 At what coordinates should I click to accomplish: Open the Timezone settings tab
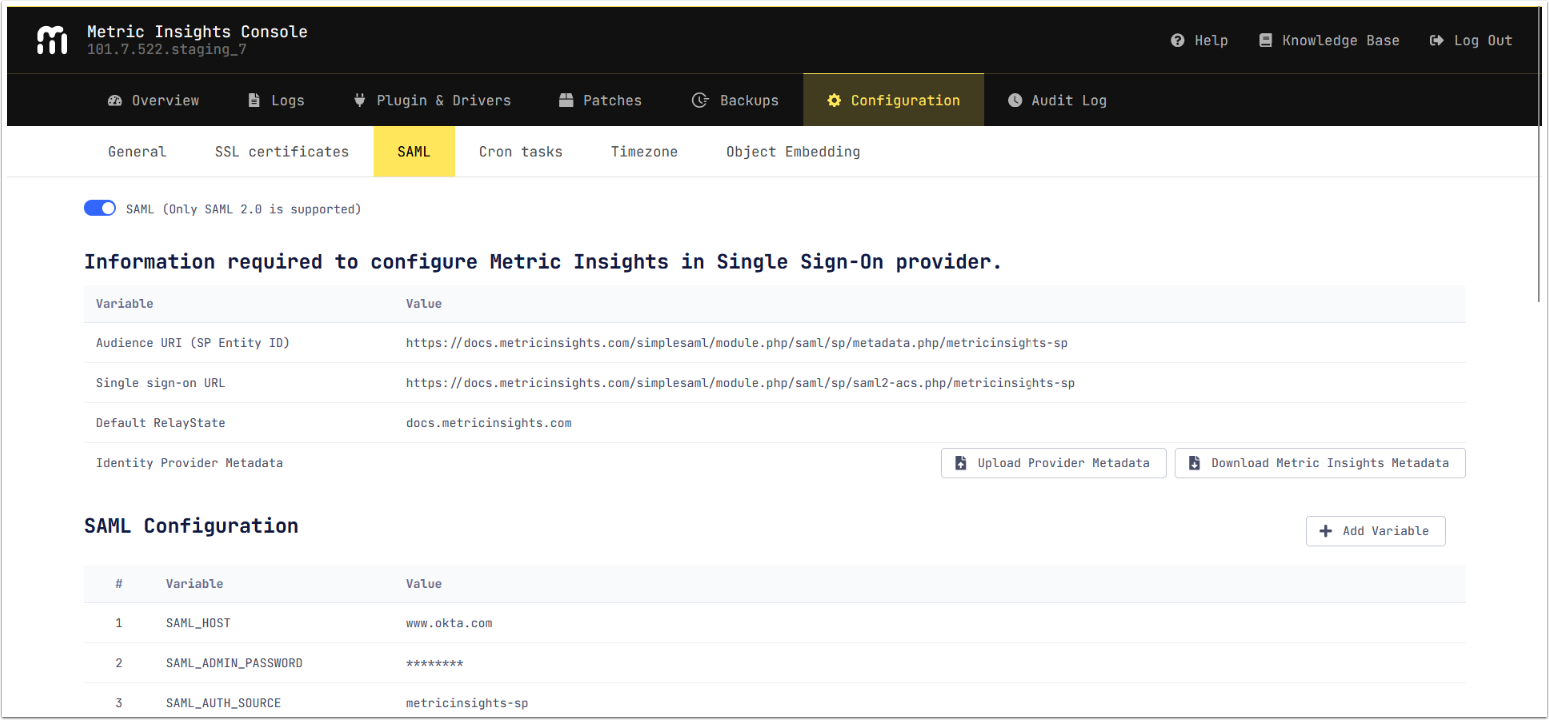[x=644, y=152]
